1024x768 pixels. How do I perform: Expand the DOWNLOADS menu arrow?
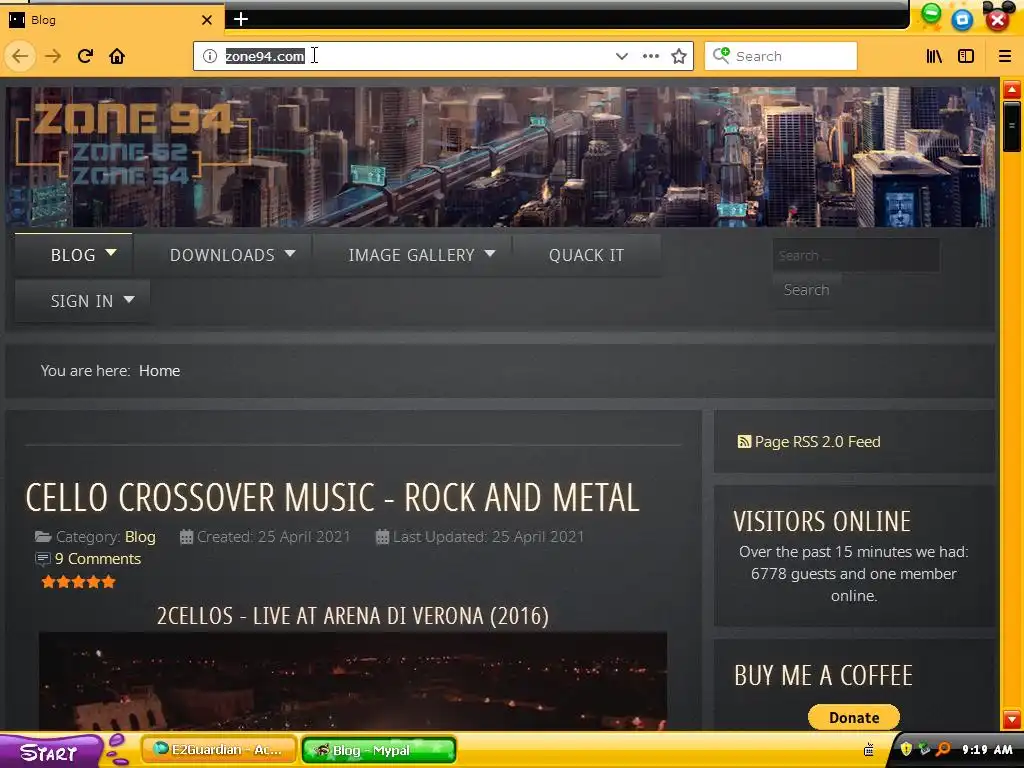pos(290,253)
